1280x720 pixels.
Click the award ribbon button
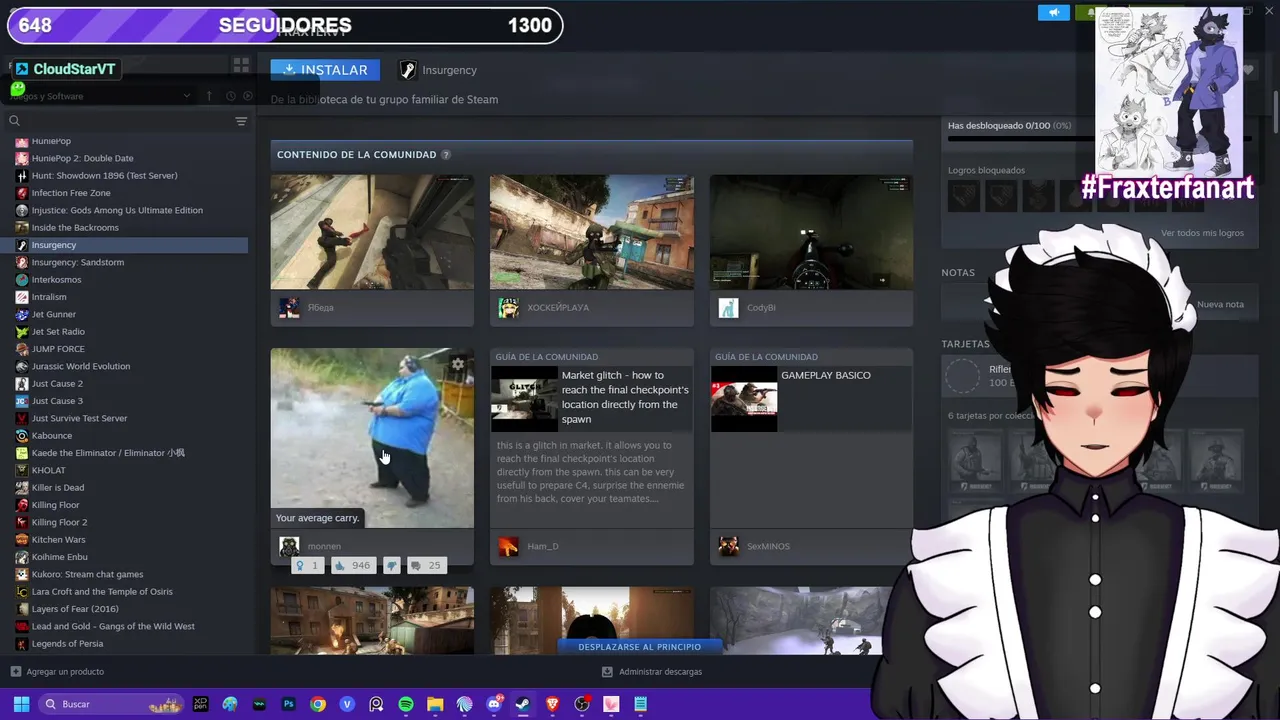[306, 566]
